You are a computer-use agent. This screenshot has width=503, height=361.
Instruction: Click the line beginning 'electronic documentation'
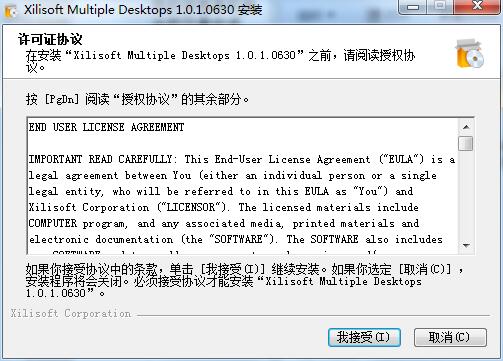coord(236,239)
